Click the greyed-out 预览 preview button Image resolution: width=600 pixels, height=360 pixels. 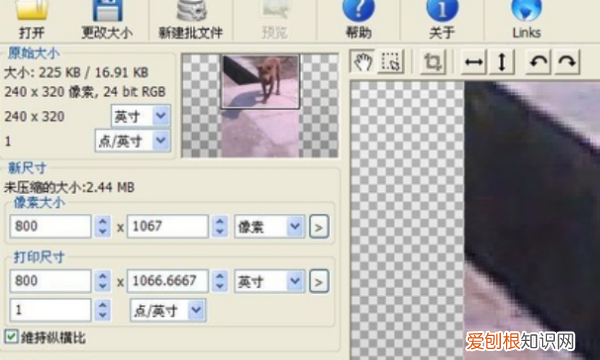[274, 19]
